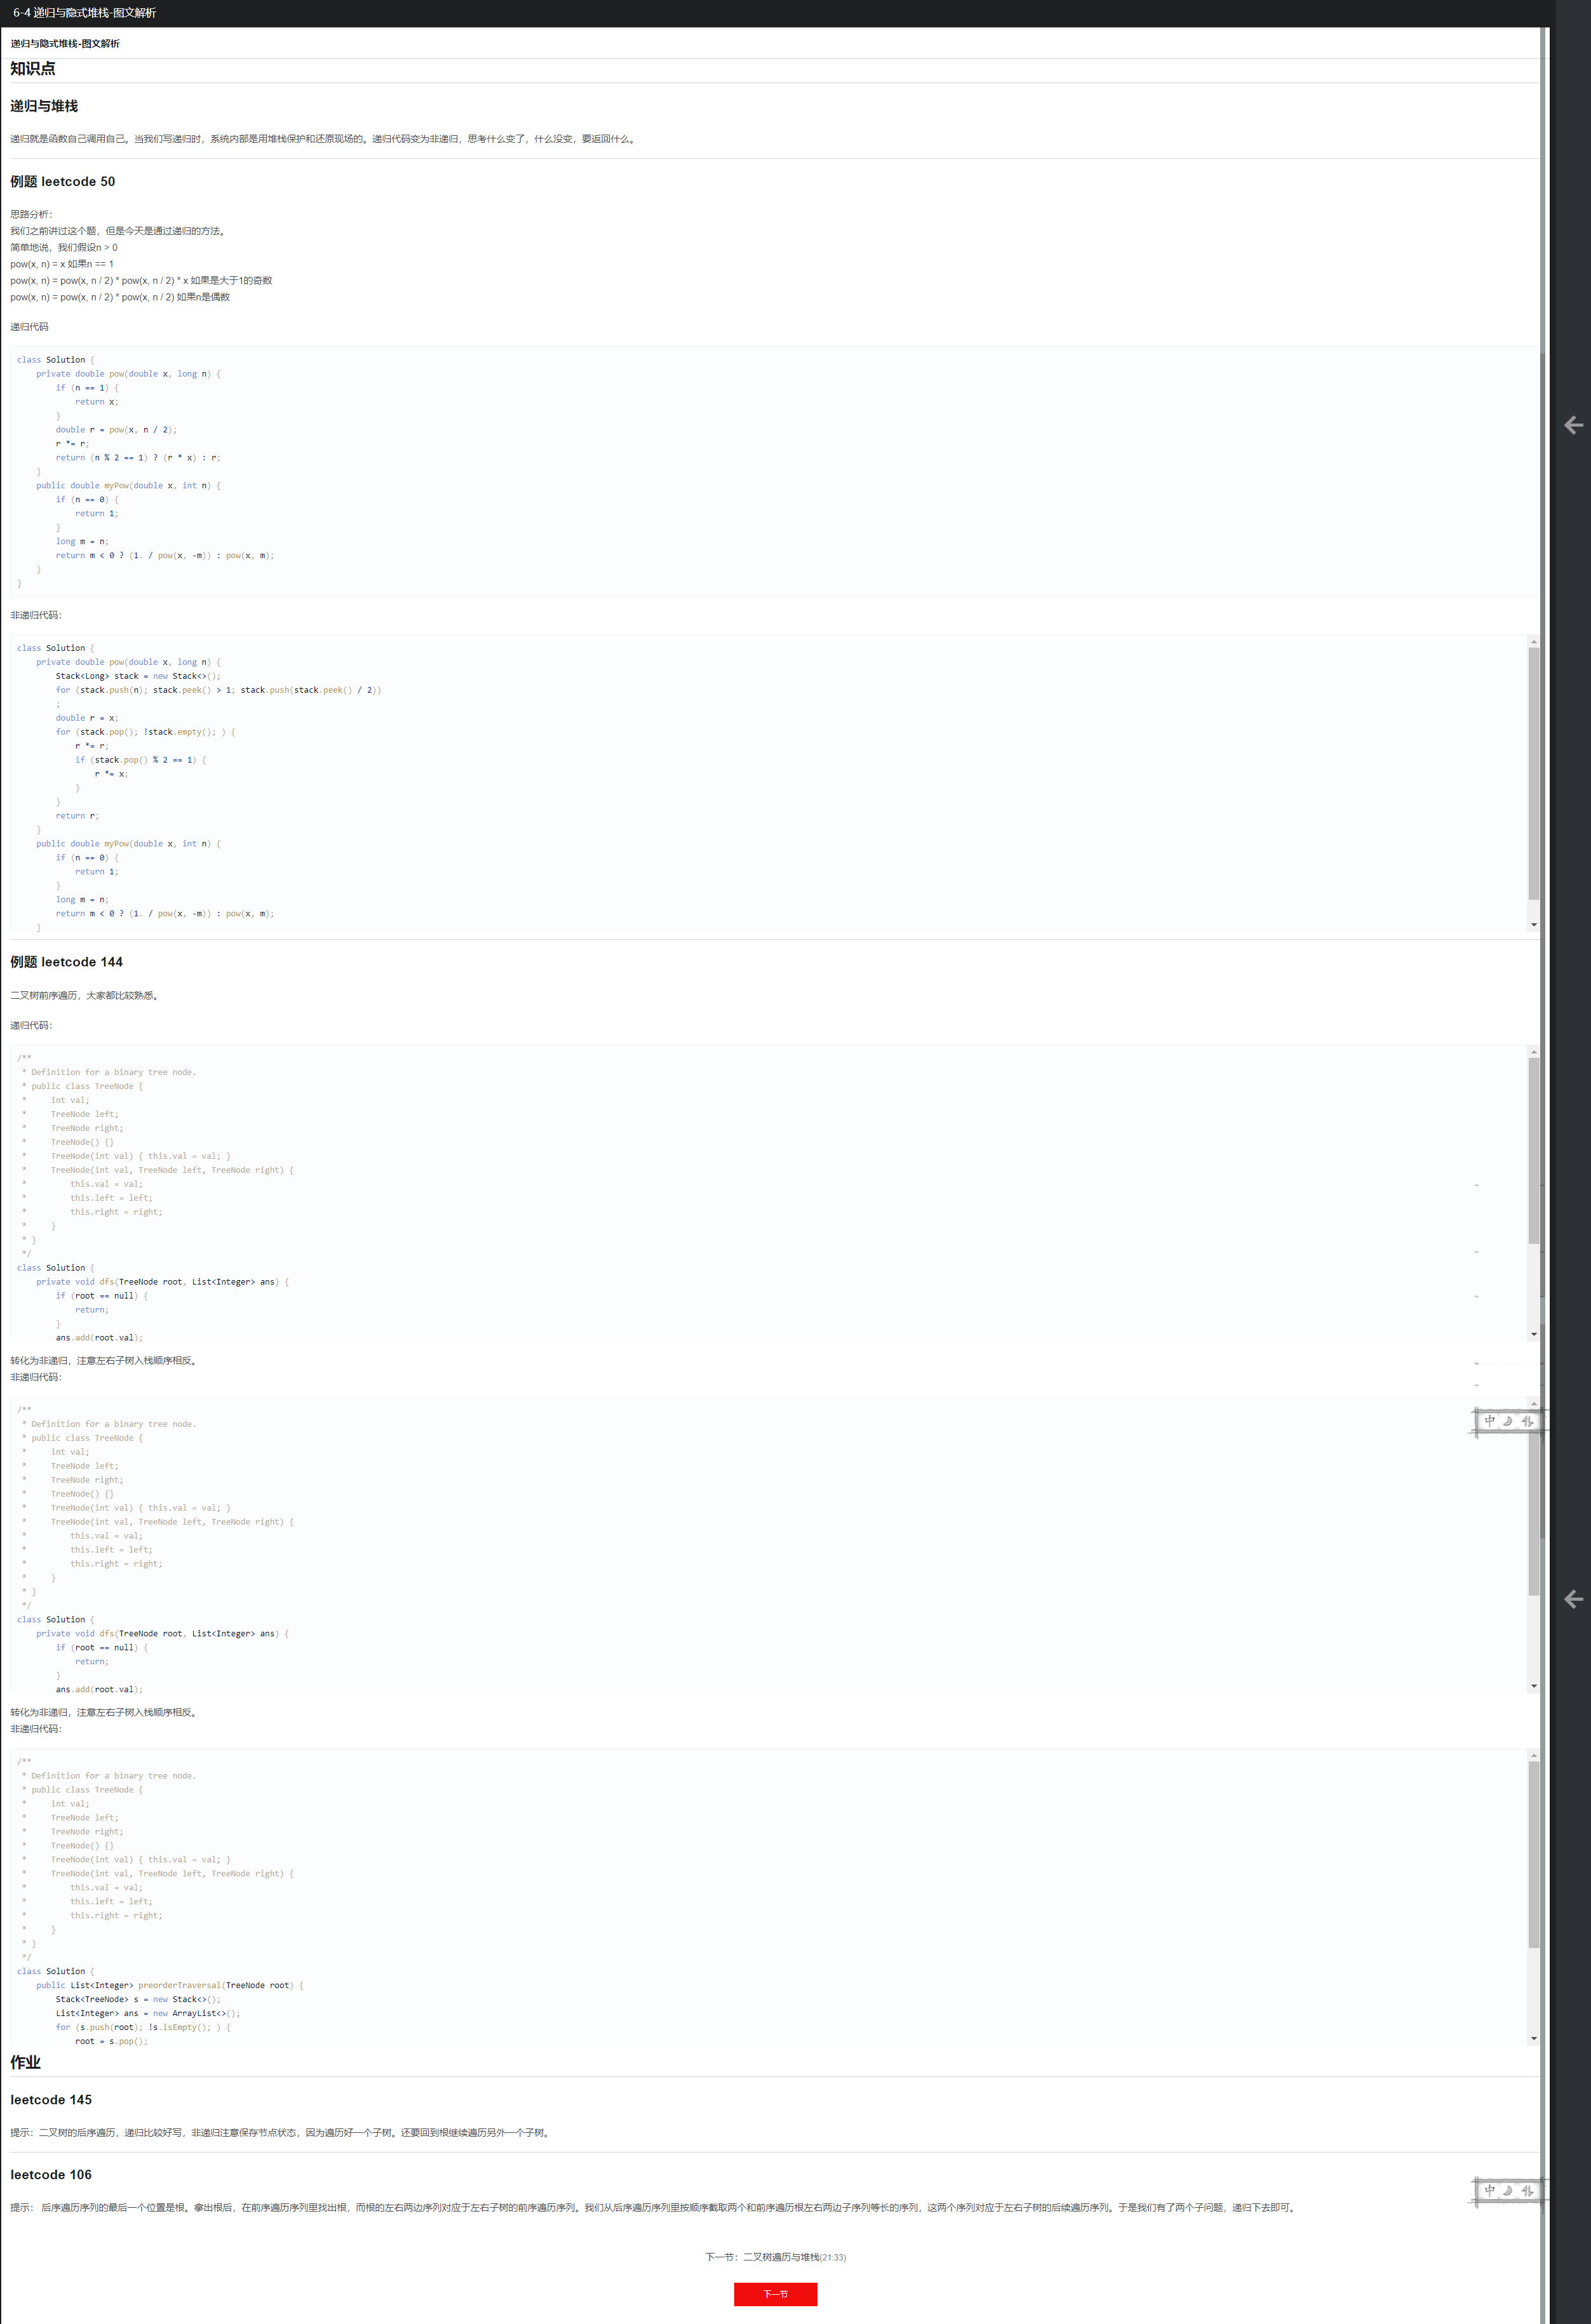Click scroll-up arrow of preorderTraversal code block
This screenshot has width=1591, height=2324.
[x=1533, y=1756]
